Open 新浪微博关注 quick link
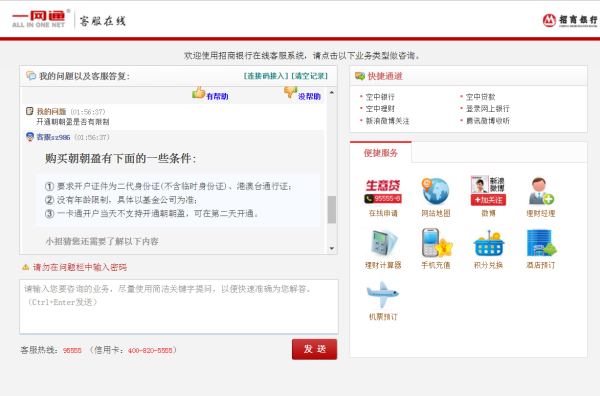The height and width of the screenshot is (396, 600). tap(387, 121)
